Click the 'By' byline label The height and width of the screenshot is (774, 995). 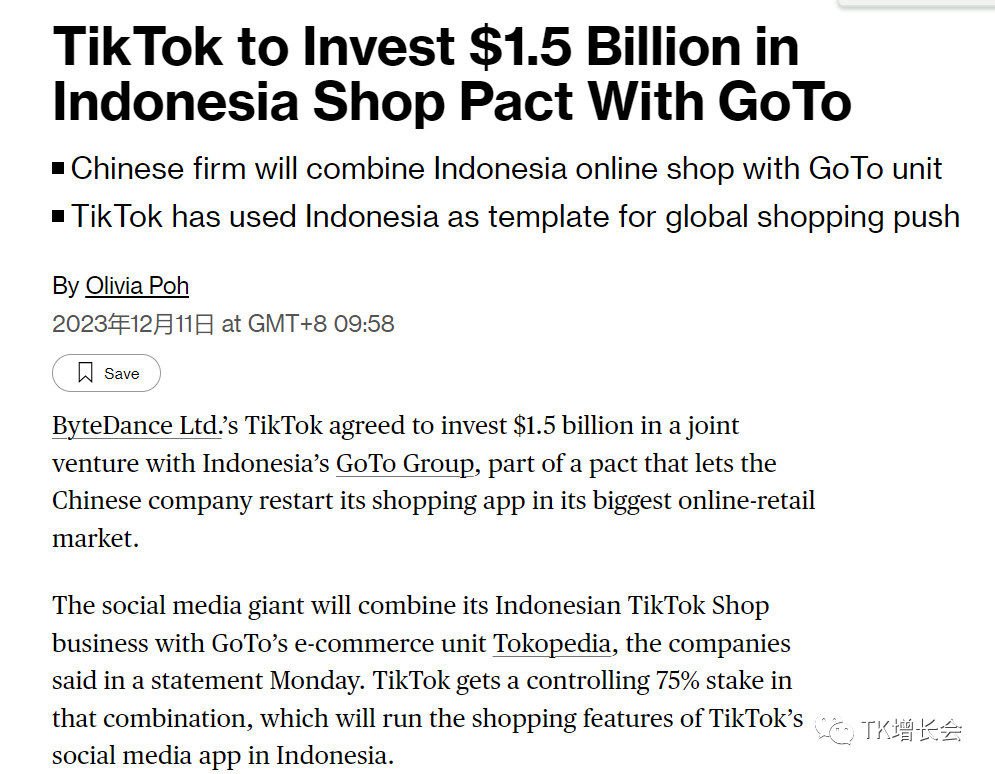pyautogui.click(x=65, y=286)
